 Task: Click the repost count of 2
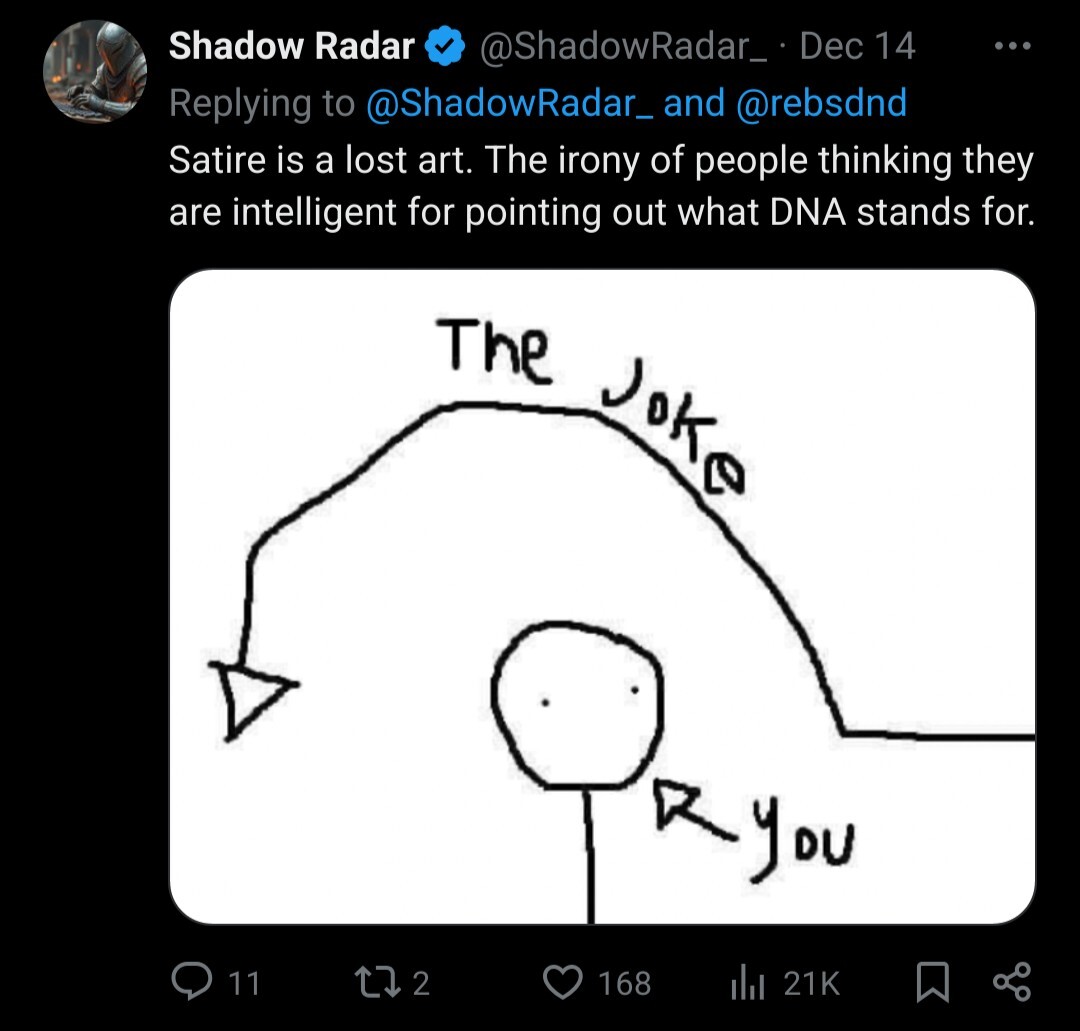(421, 983)
